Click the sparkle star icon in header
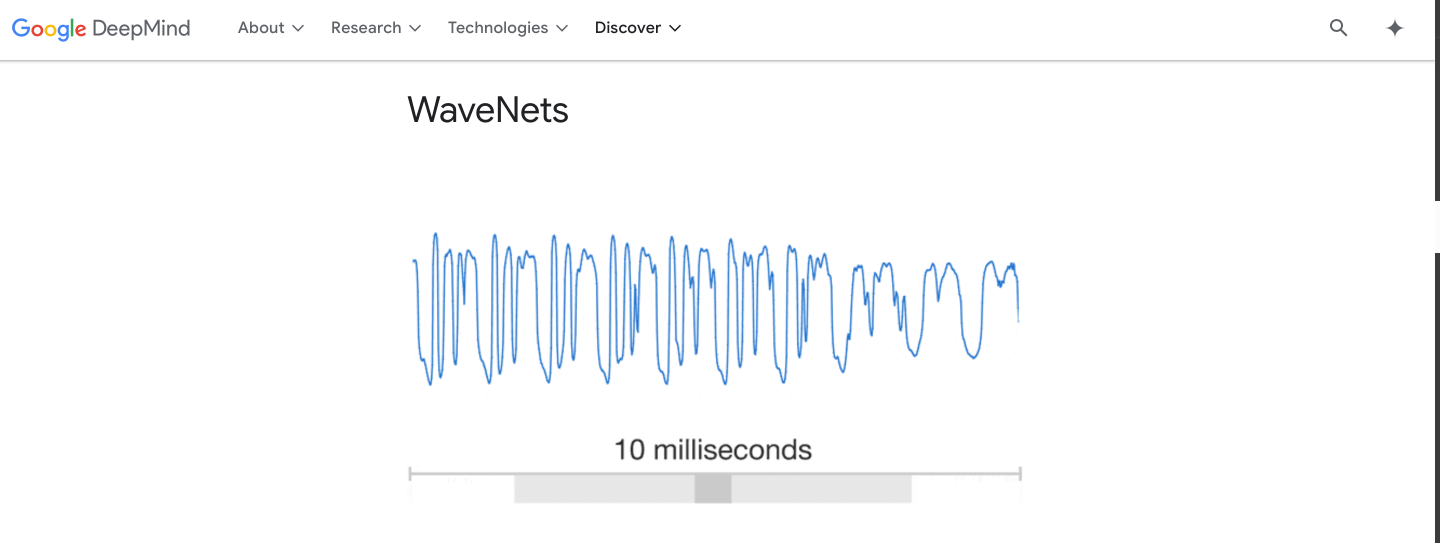 pos(1395,28)
